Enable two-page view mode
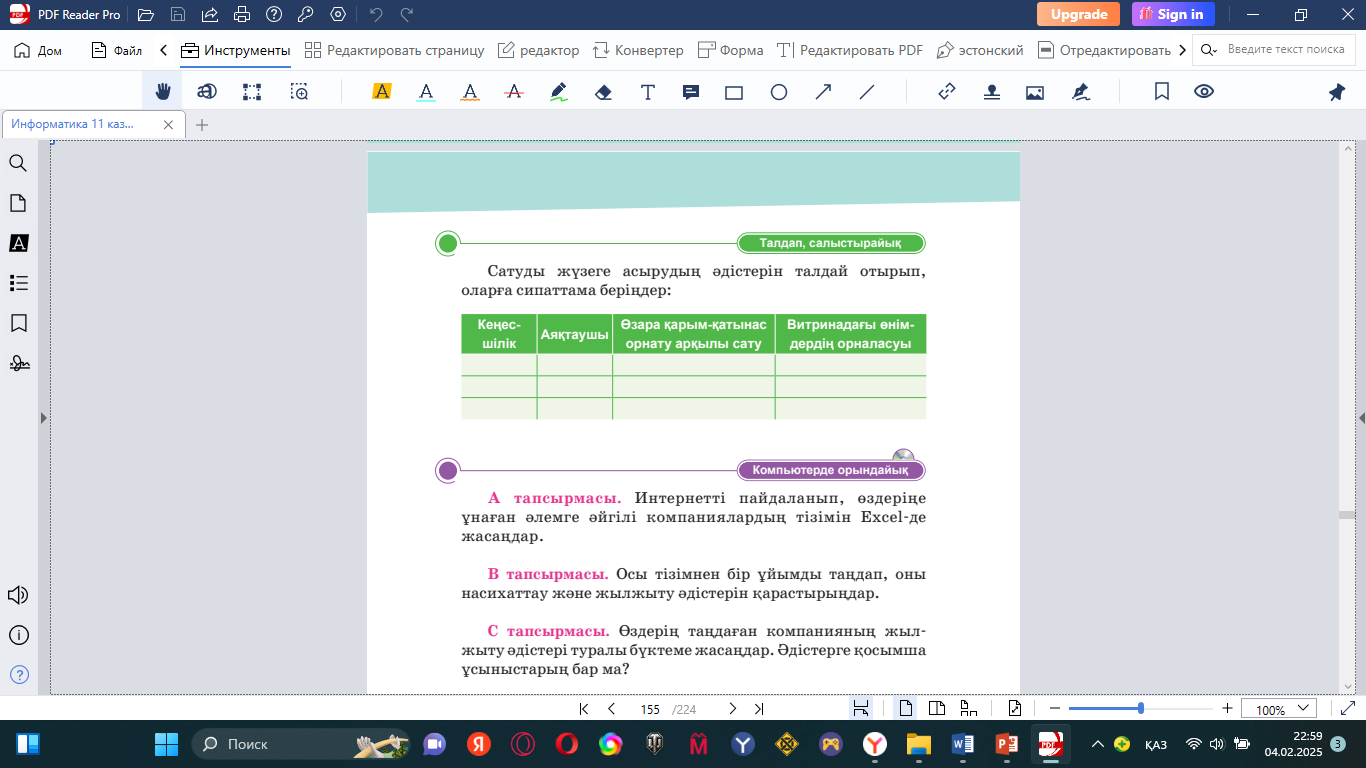 (937, 709)
